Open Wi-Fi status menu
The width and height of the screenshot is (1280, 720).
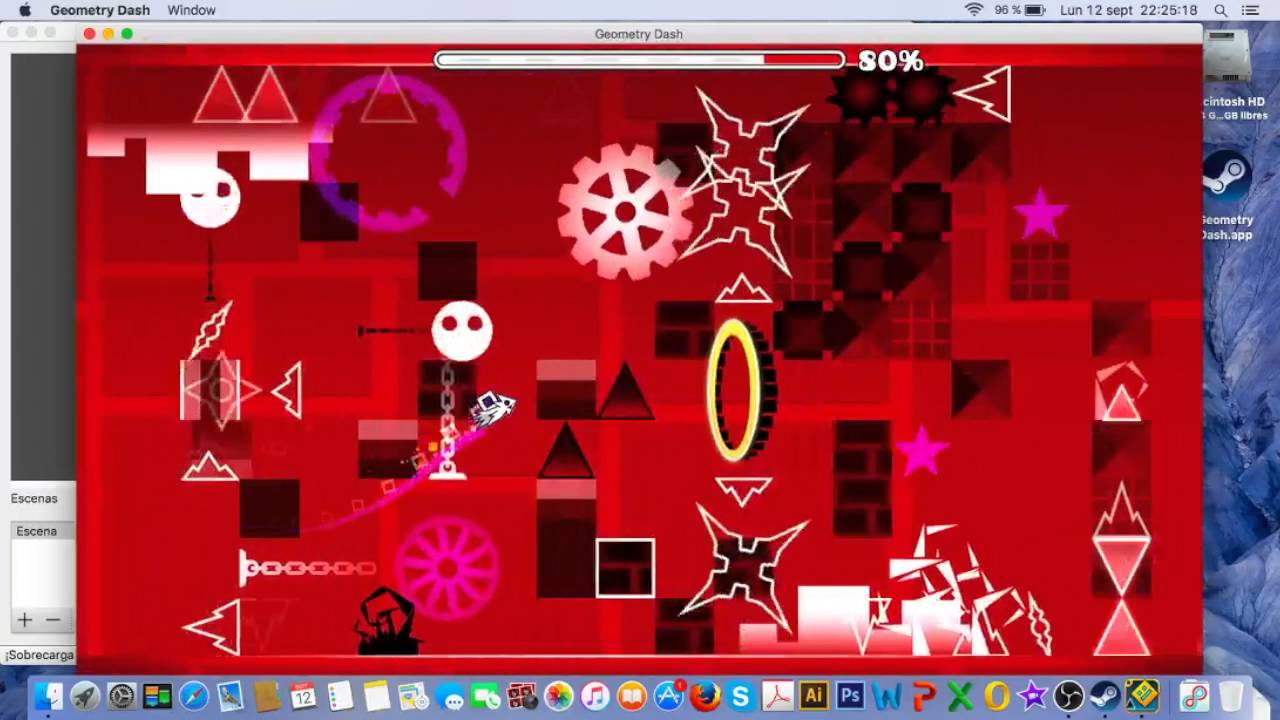973,10
